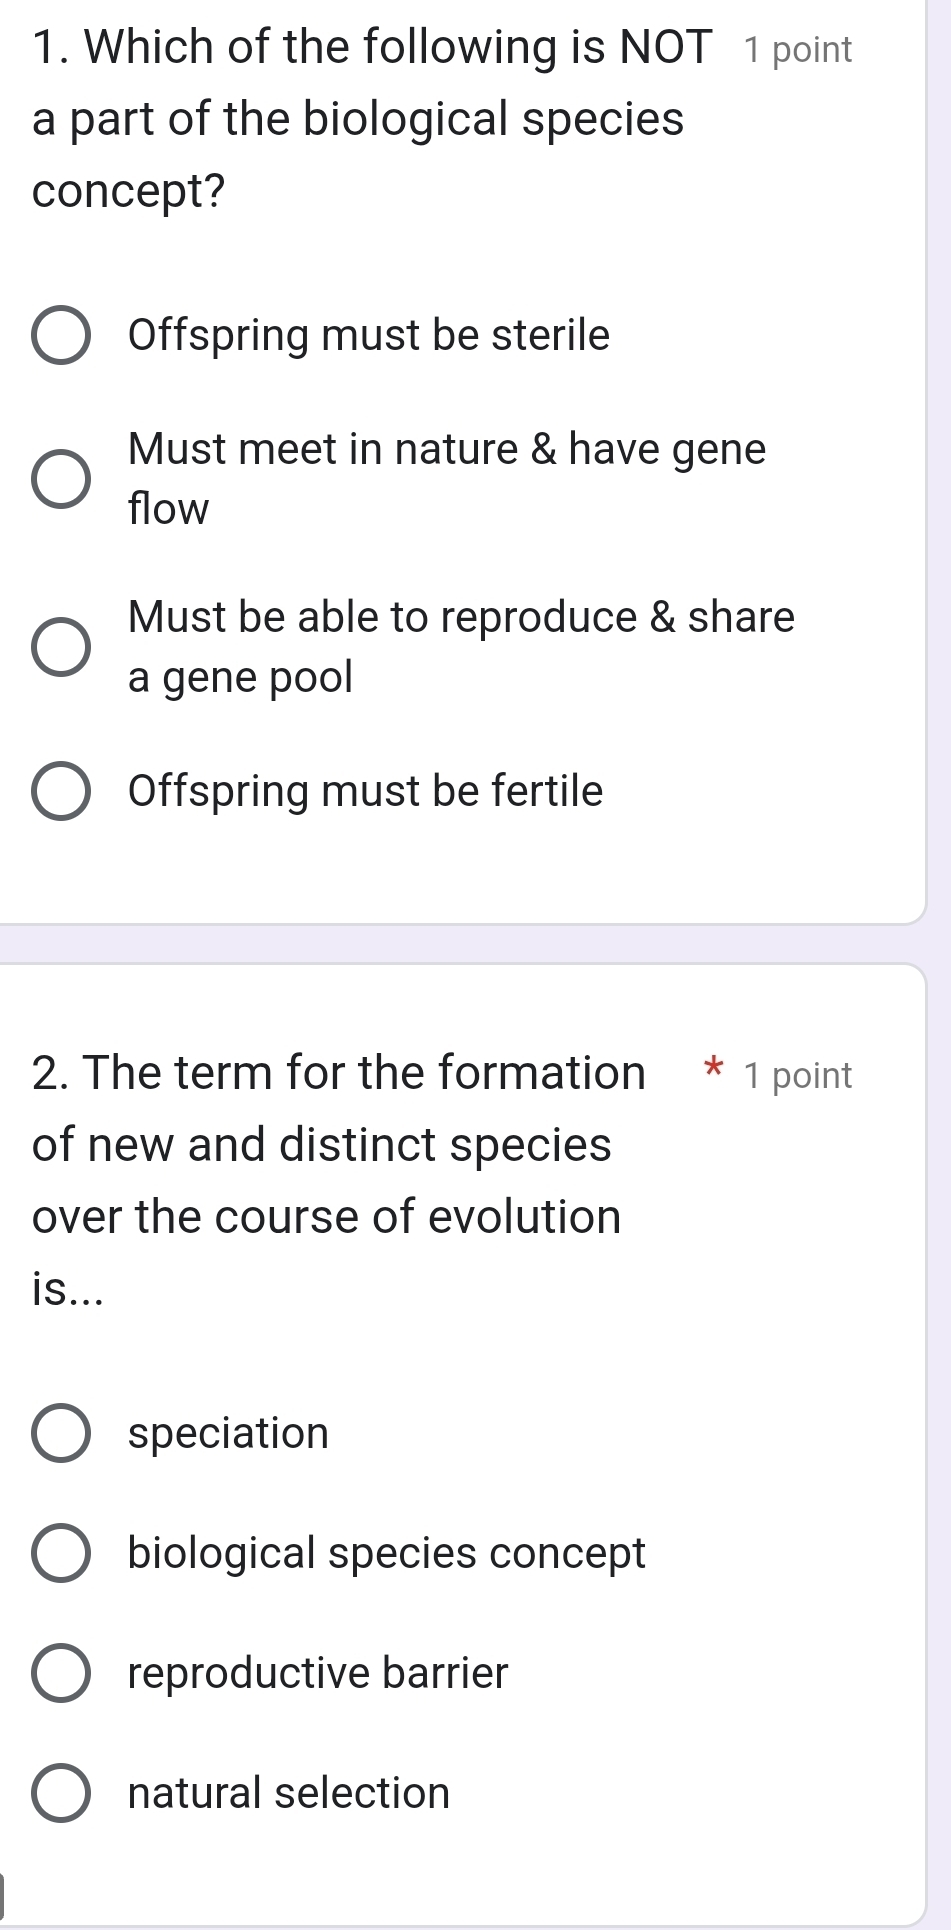The height and width of the screenshot is (1930, 951).
Task: Click the red required asterisk on question 2
Action: tap(712, 1067)
